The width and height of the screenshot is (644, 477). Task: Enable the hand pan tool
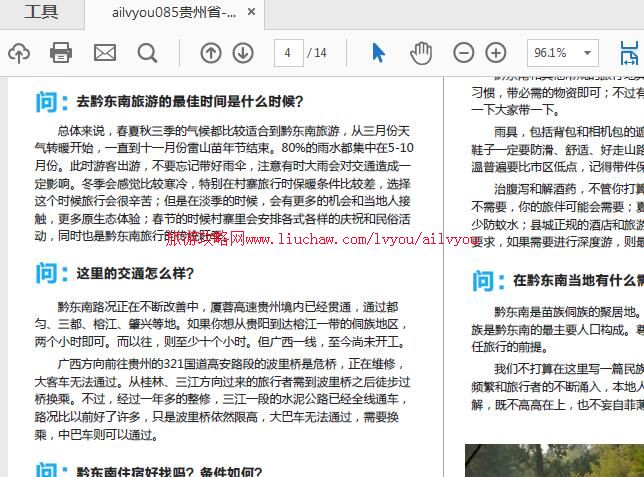(x=421, y=53)
